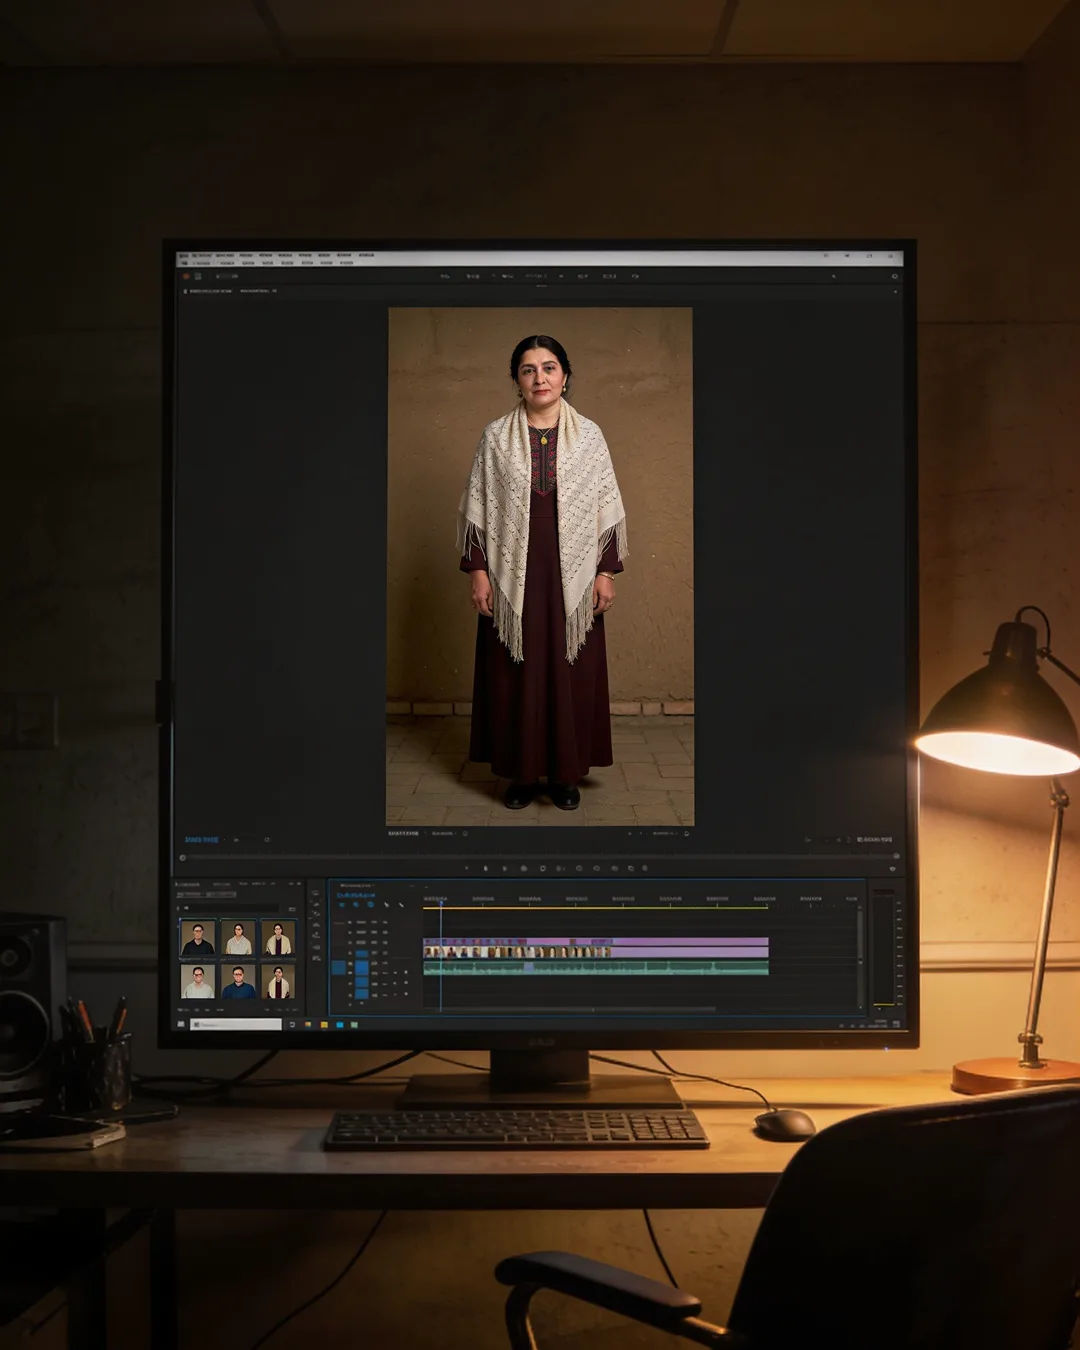The image size is (1080, 1350).
Task: Select the green audio clip in timeline
Action: 595,968
